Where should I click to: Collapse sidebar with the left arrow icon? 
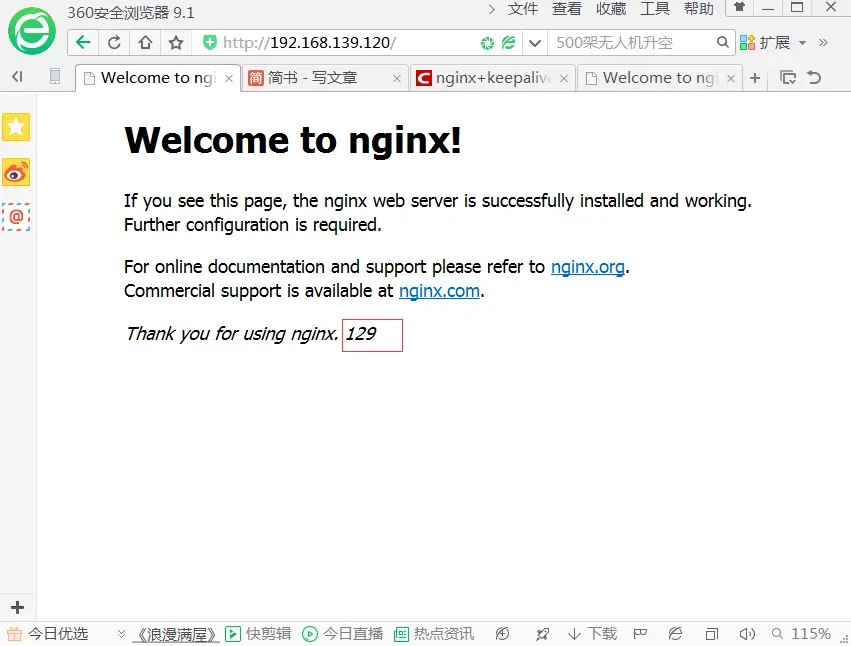(17, 77)
